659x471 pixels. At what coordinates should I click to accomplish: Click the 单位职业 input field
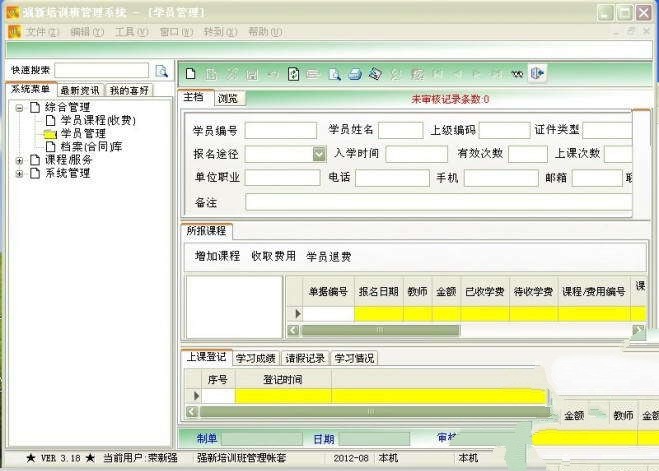click(282, 177)
